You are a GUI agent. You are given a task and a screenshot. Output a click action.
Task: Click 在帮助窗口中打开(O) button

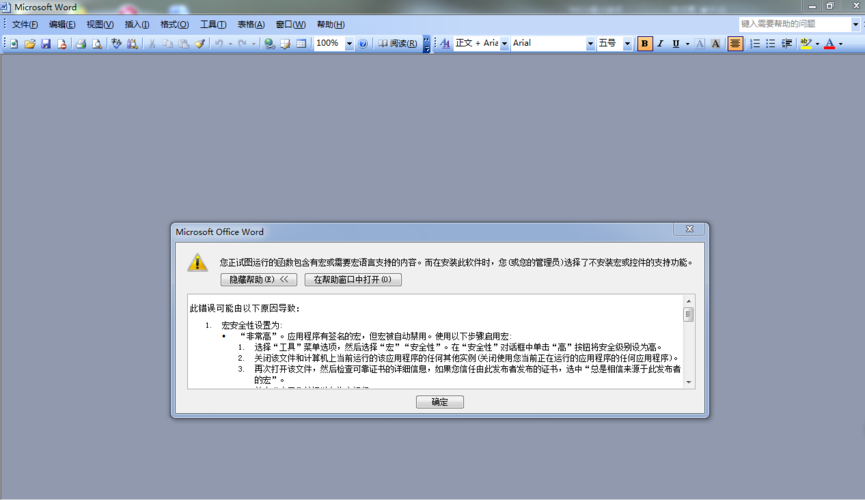pos(353,280)
